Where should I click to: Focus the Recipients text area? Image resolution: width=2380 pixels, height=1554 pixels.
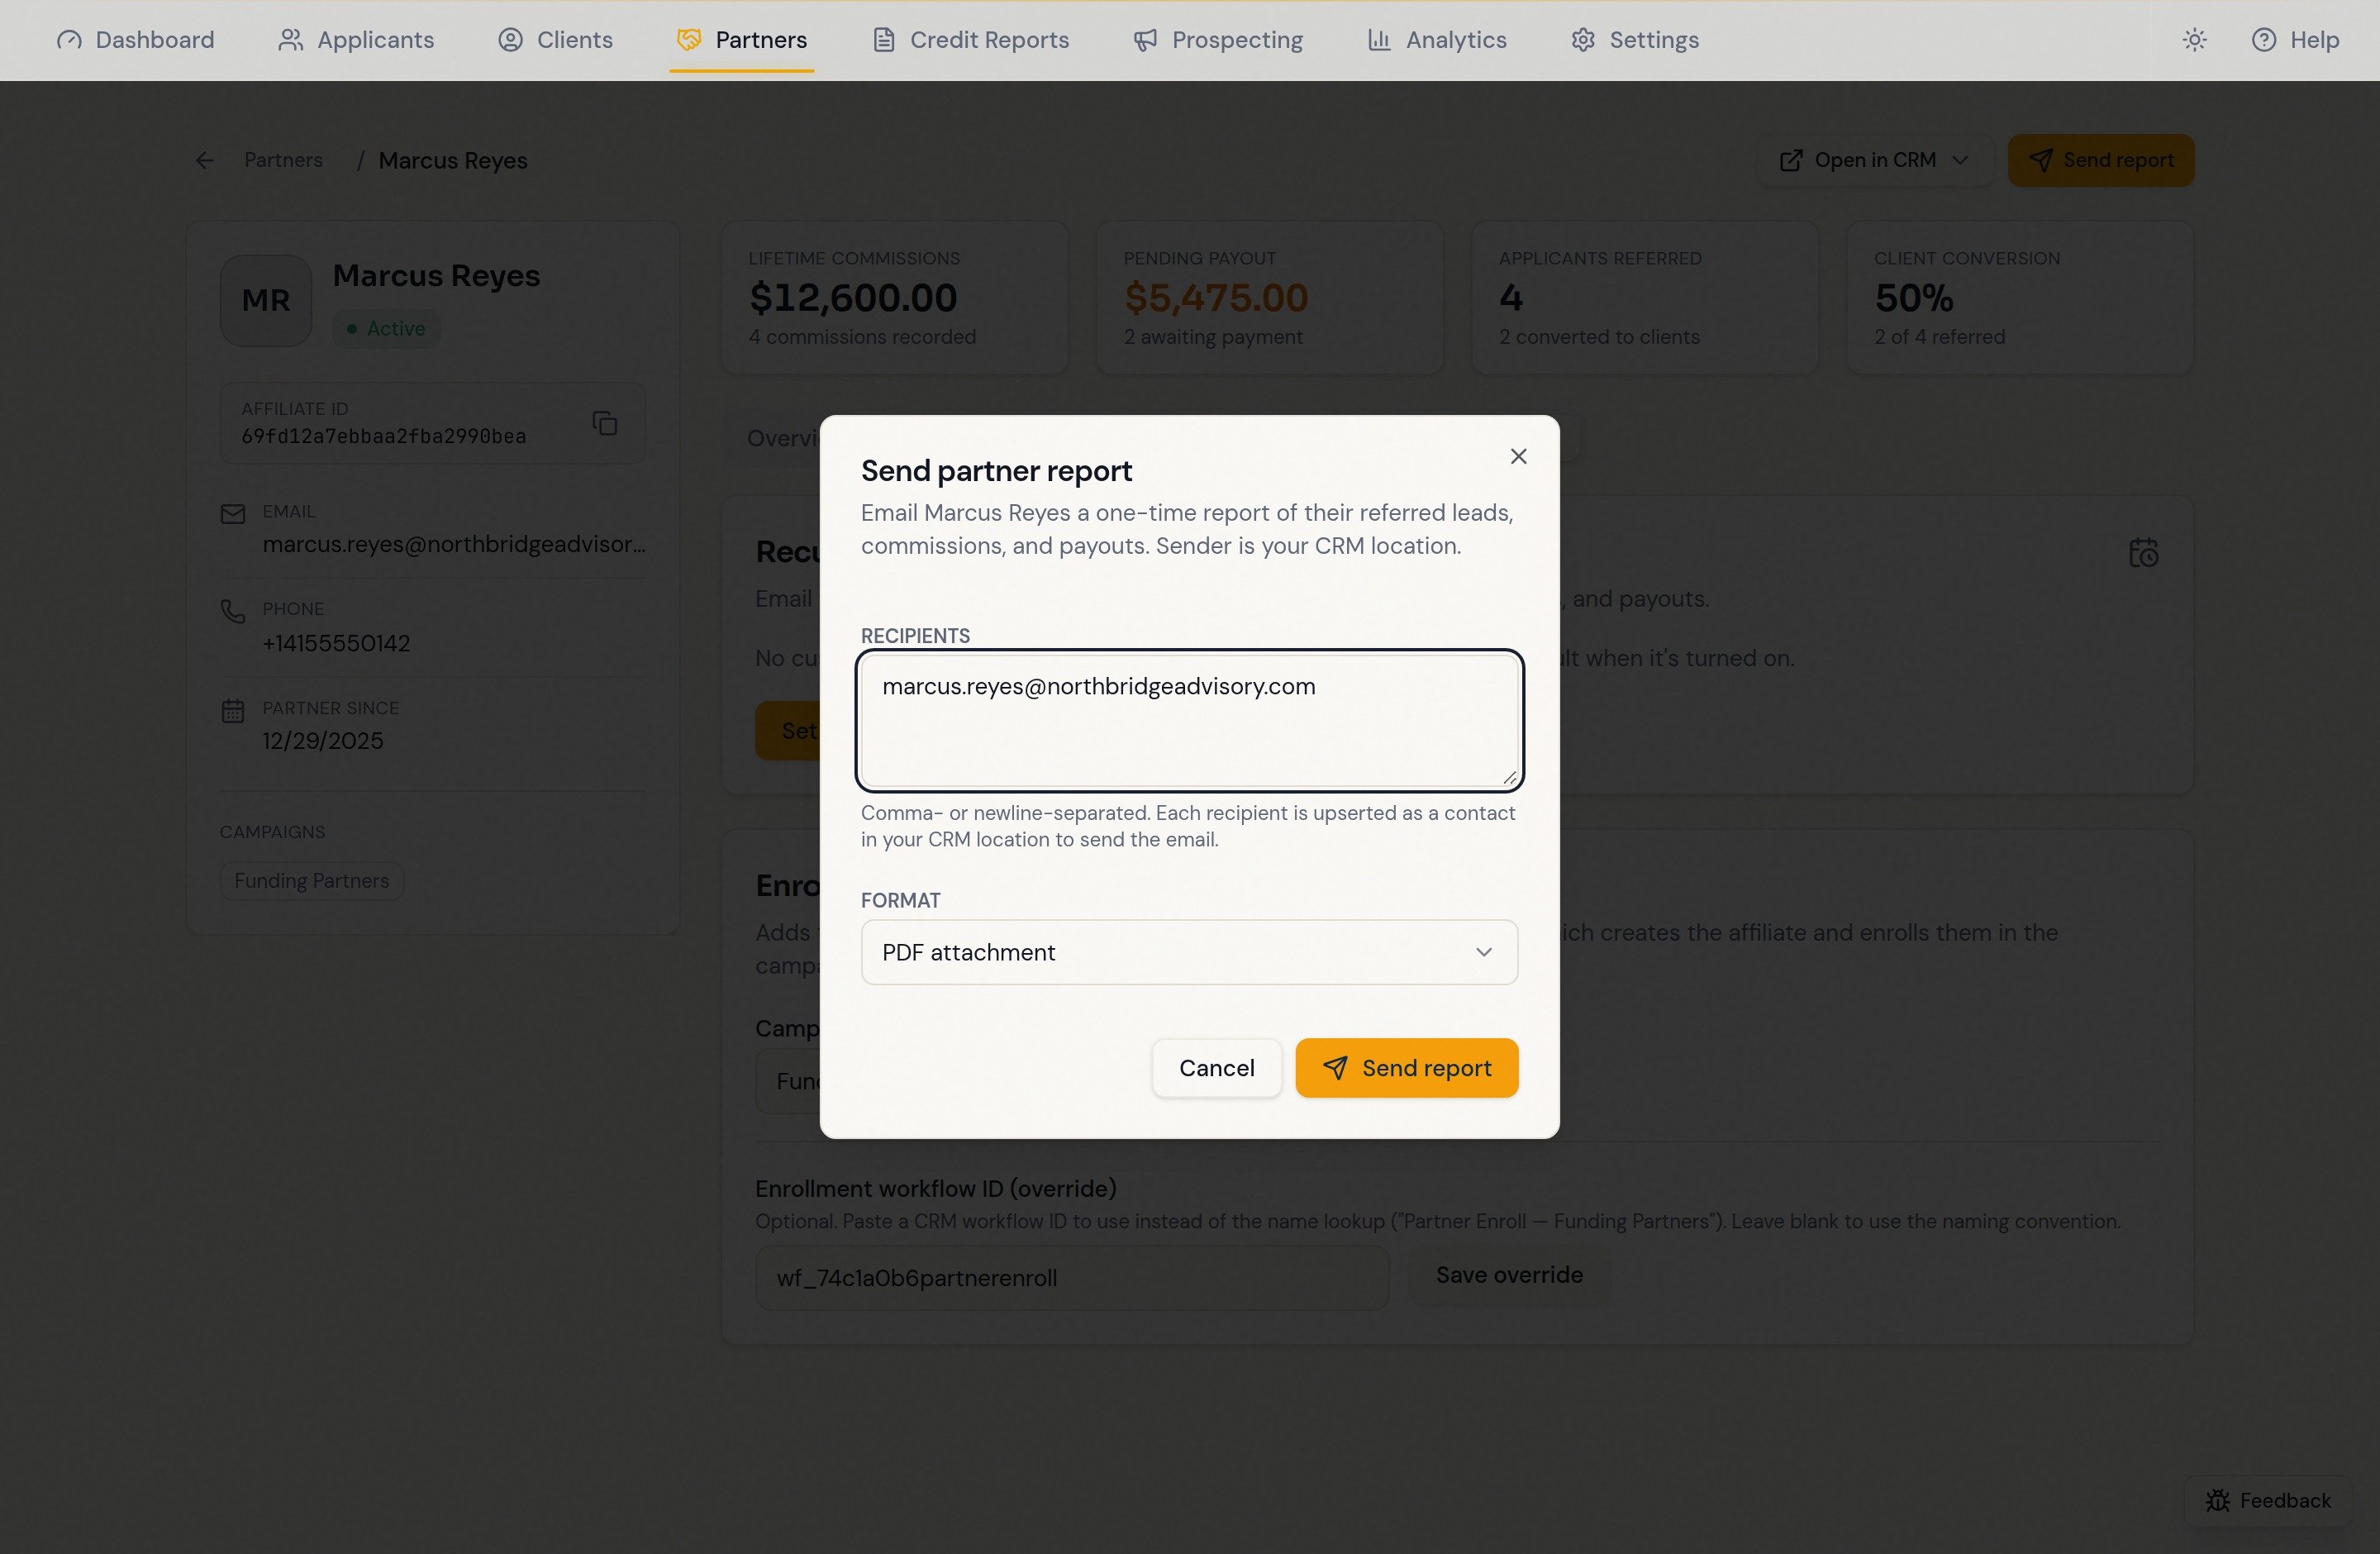(x=1189, y=720)
